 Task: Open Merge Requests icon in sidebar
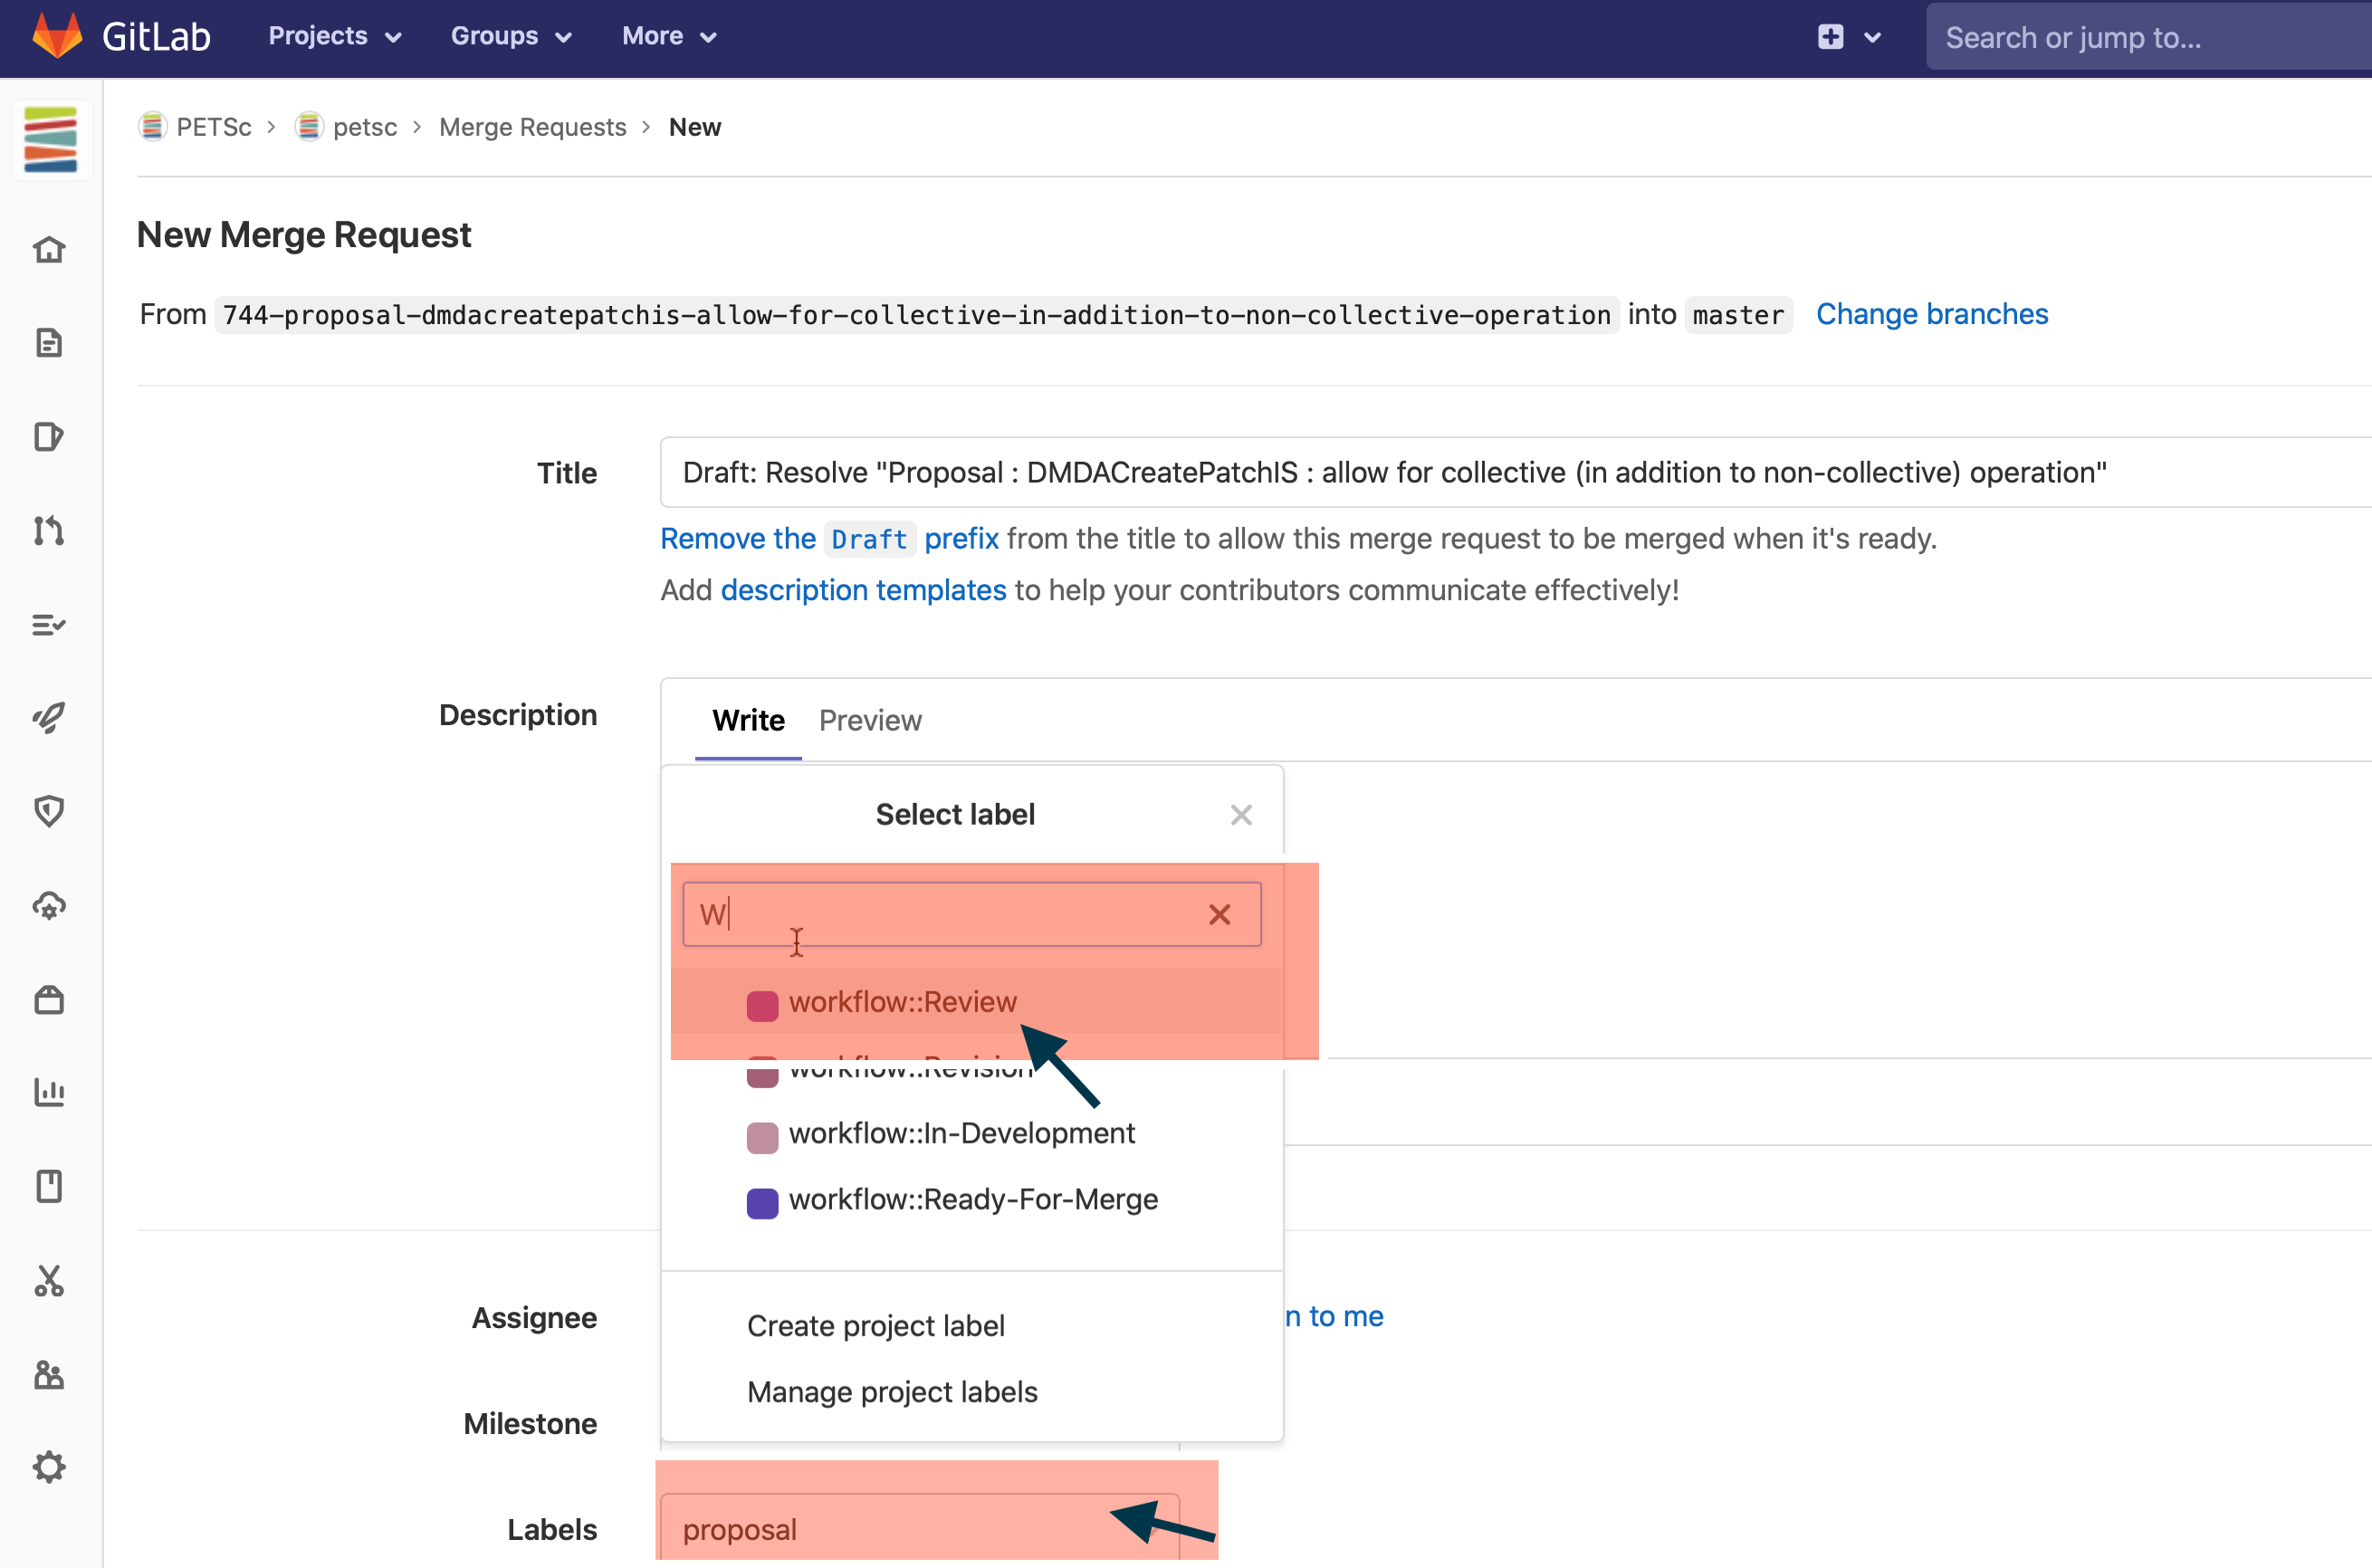click(x=49, y=531)
